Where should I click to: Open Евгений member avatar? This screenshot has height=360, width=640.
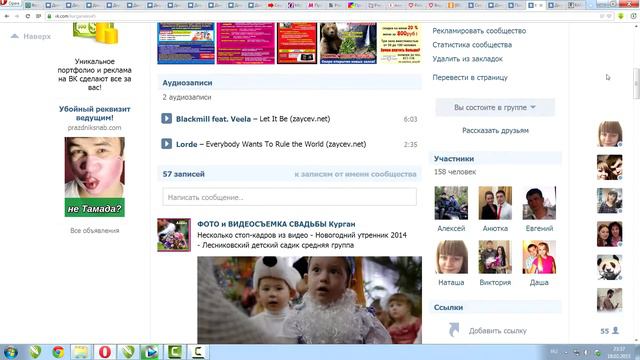539,203
